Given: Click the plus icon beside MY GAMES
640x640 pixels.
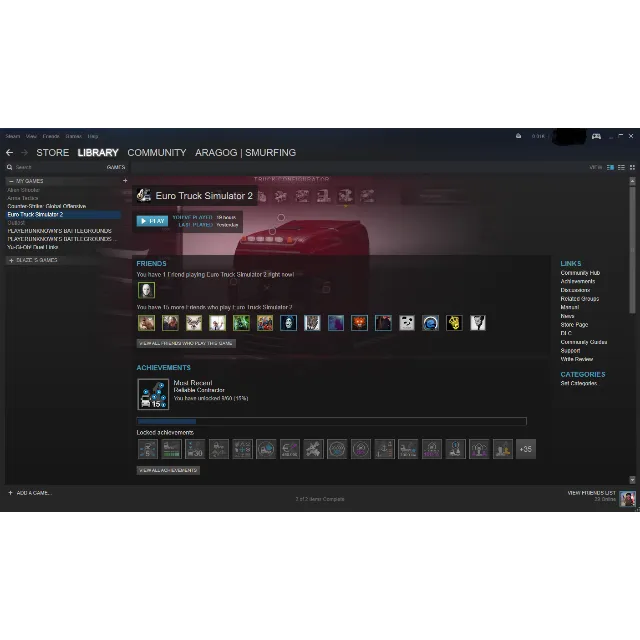Looking at the screenshot, I should [125, 181].
